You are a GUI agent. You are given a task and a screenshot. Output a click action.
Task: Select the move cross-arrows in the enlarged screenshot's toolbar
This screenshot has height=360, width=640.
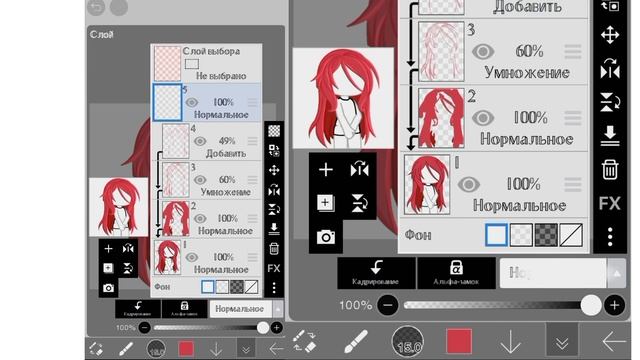[x=610, y=35]
